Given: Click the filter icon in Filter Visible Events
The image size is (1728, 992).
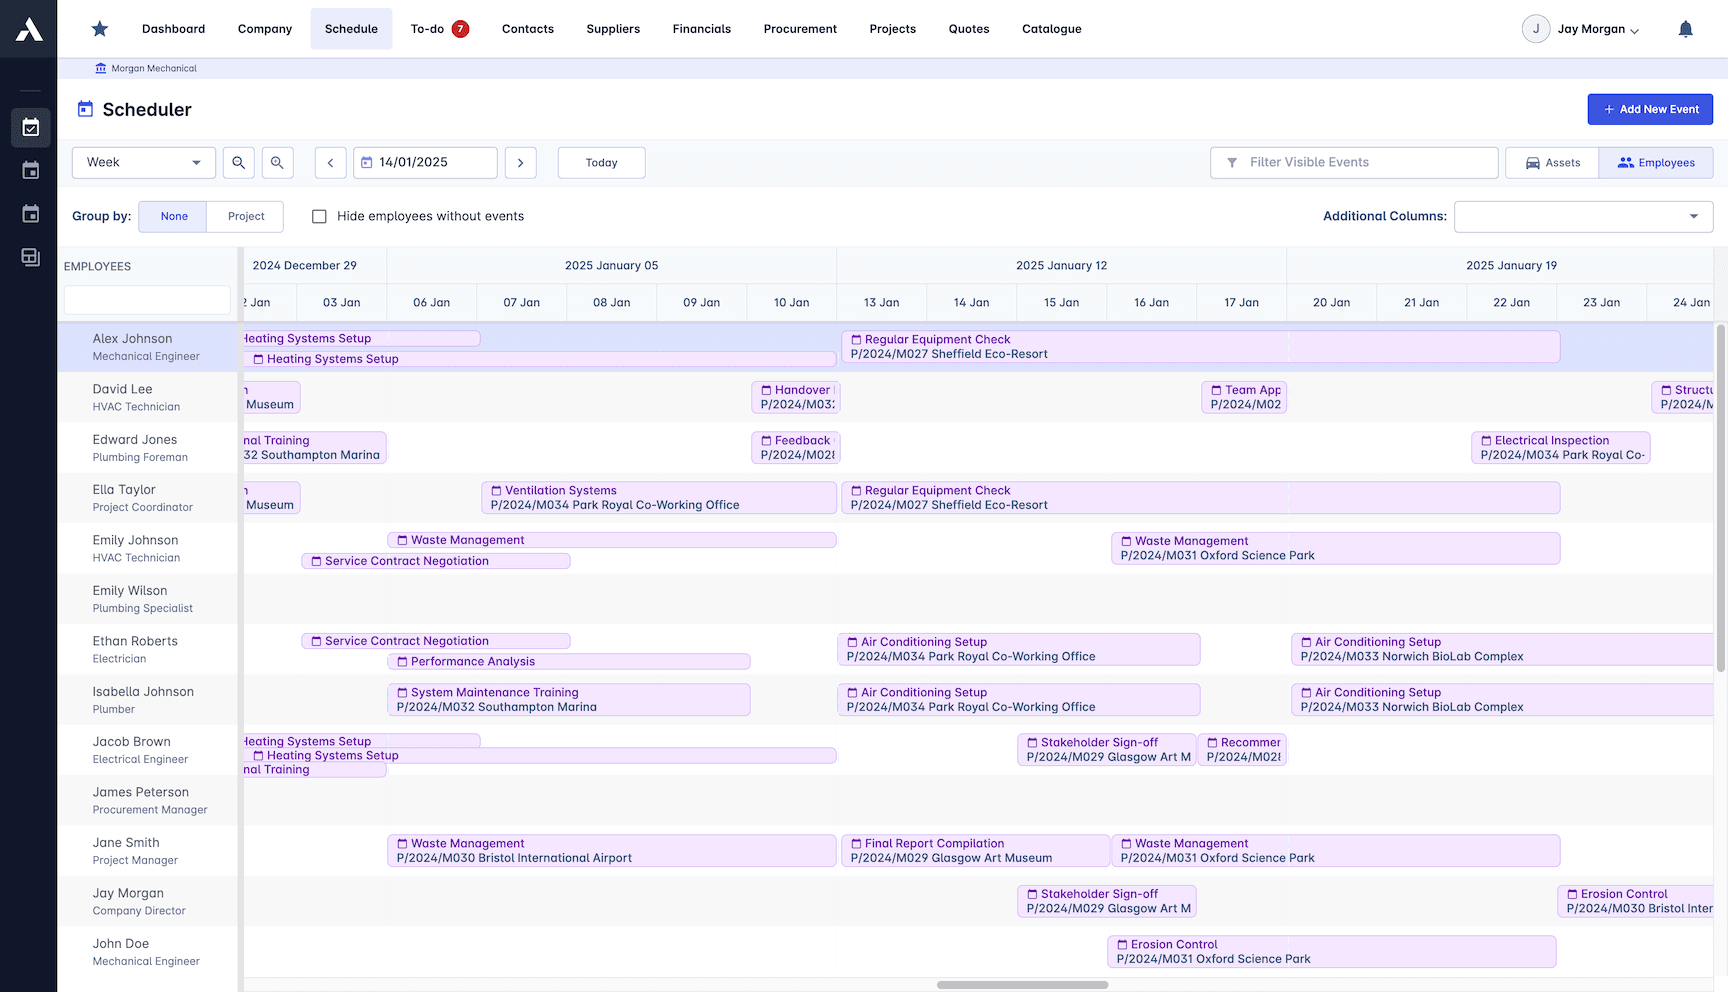Looking at the screenshot, I should coord(1232,162).
